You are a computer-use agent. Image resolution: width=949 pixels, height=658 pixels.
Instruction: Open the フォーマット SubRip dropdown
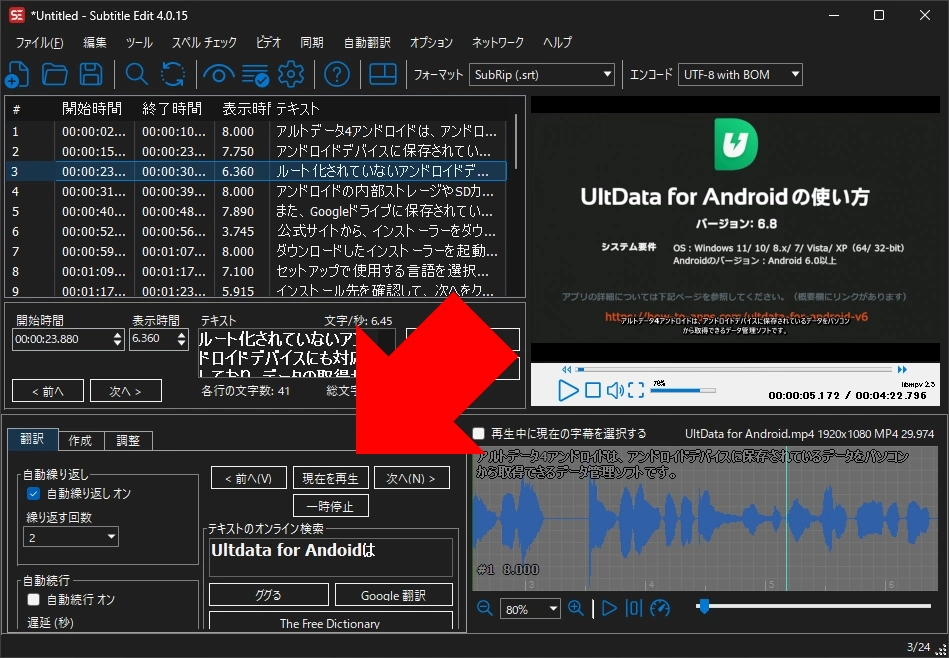[542, 74]
